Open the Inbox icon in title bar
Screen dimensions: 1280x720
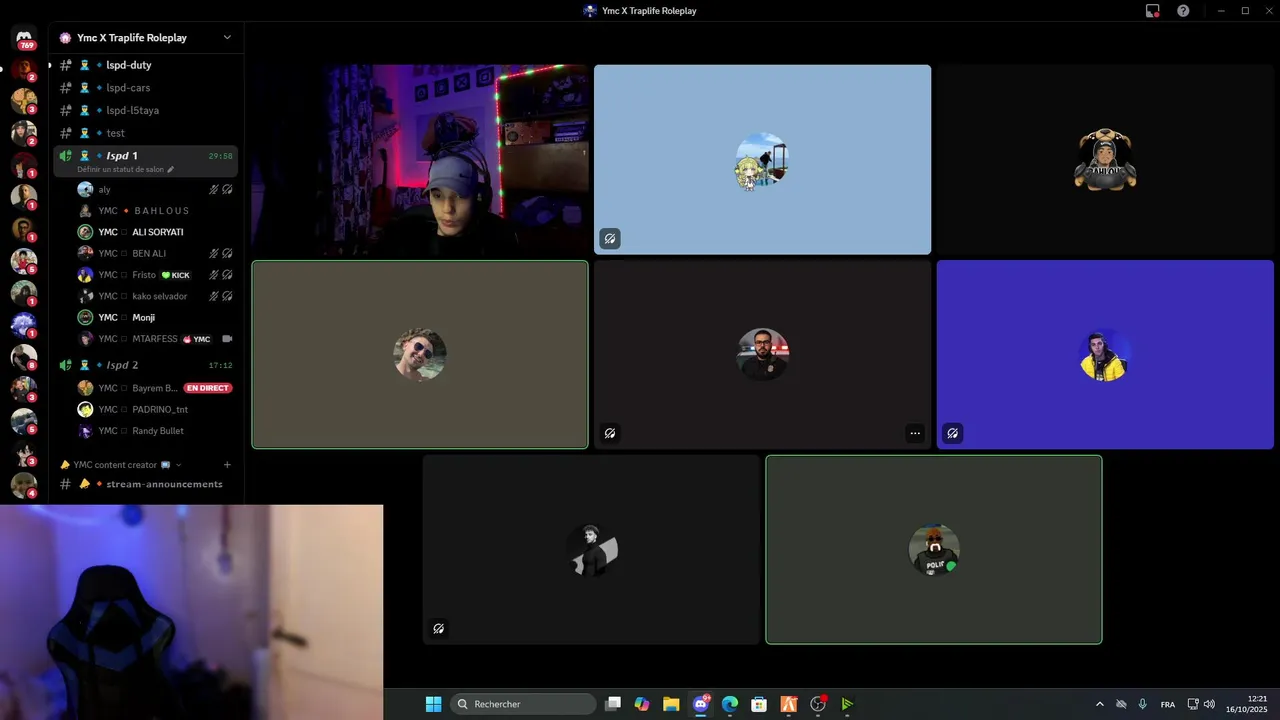[1153, 11]
